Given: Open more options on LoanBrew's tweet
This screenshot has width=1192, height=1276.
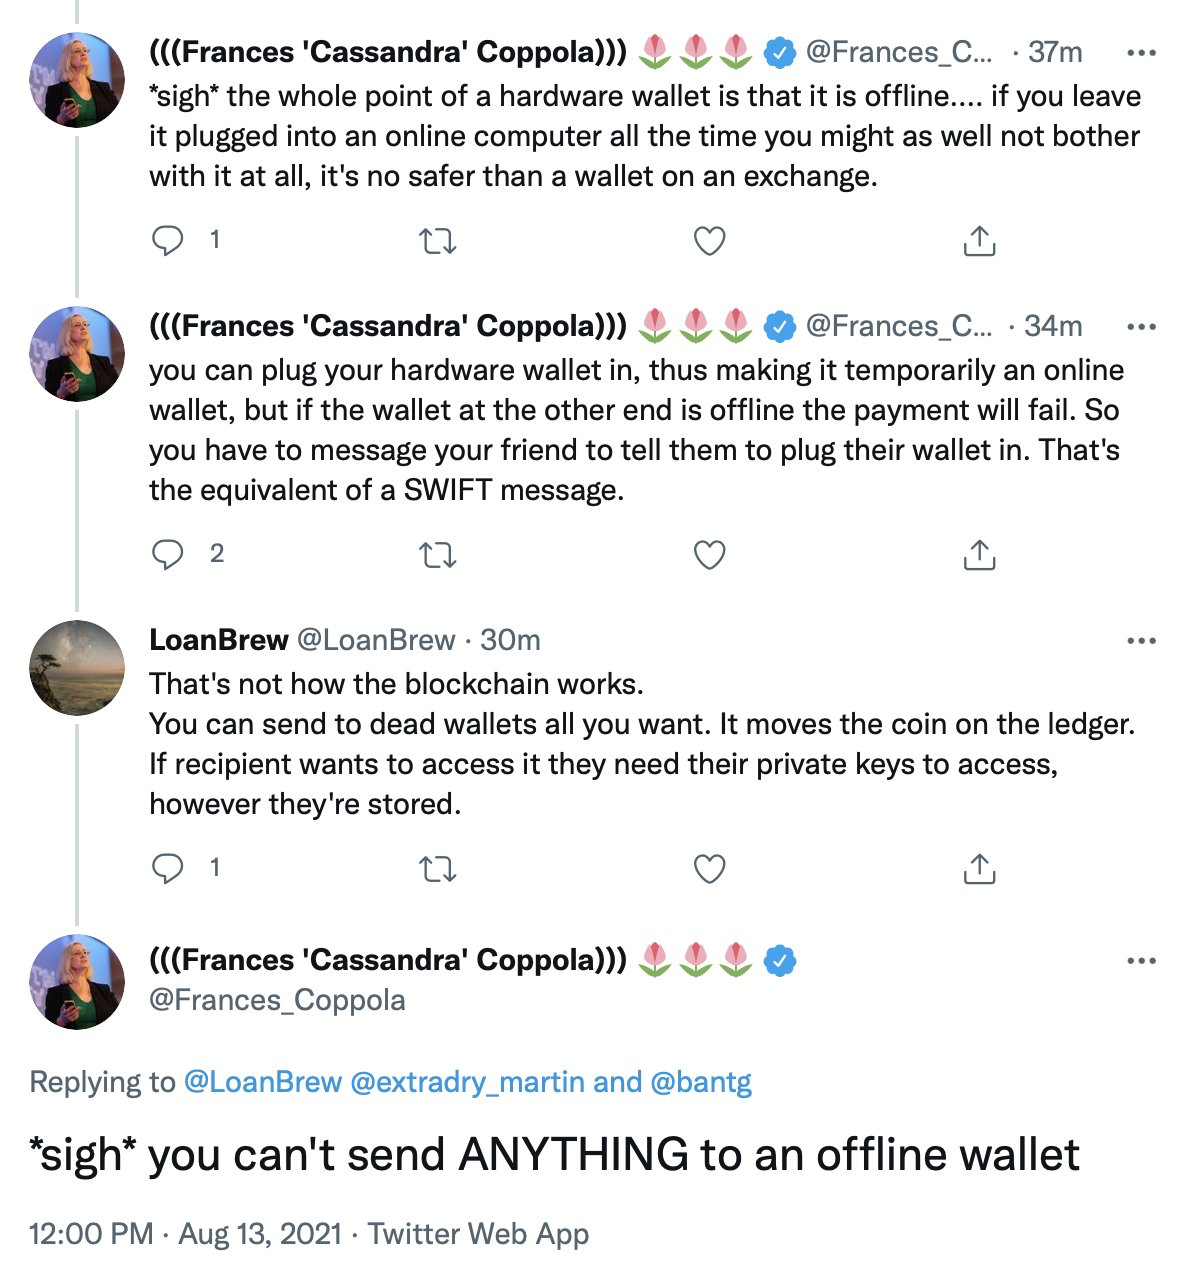Looking at the screenshot, I should pyautogui.click(x=1141, y=641).
